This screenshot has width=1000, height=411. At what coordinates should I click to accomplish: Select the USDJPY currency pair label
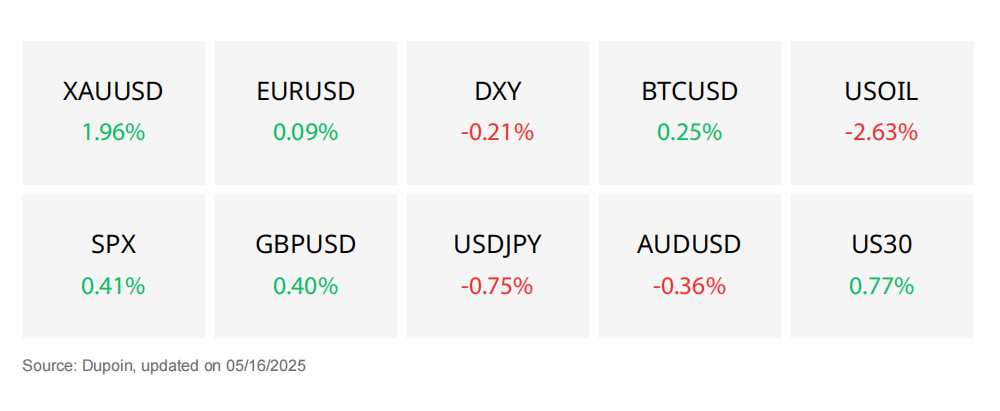click(497, 245)
